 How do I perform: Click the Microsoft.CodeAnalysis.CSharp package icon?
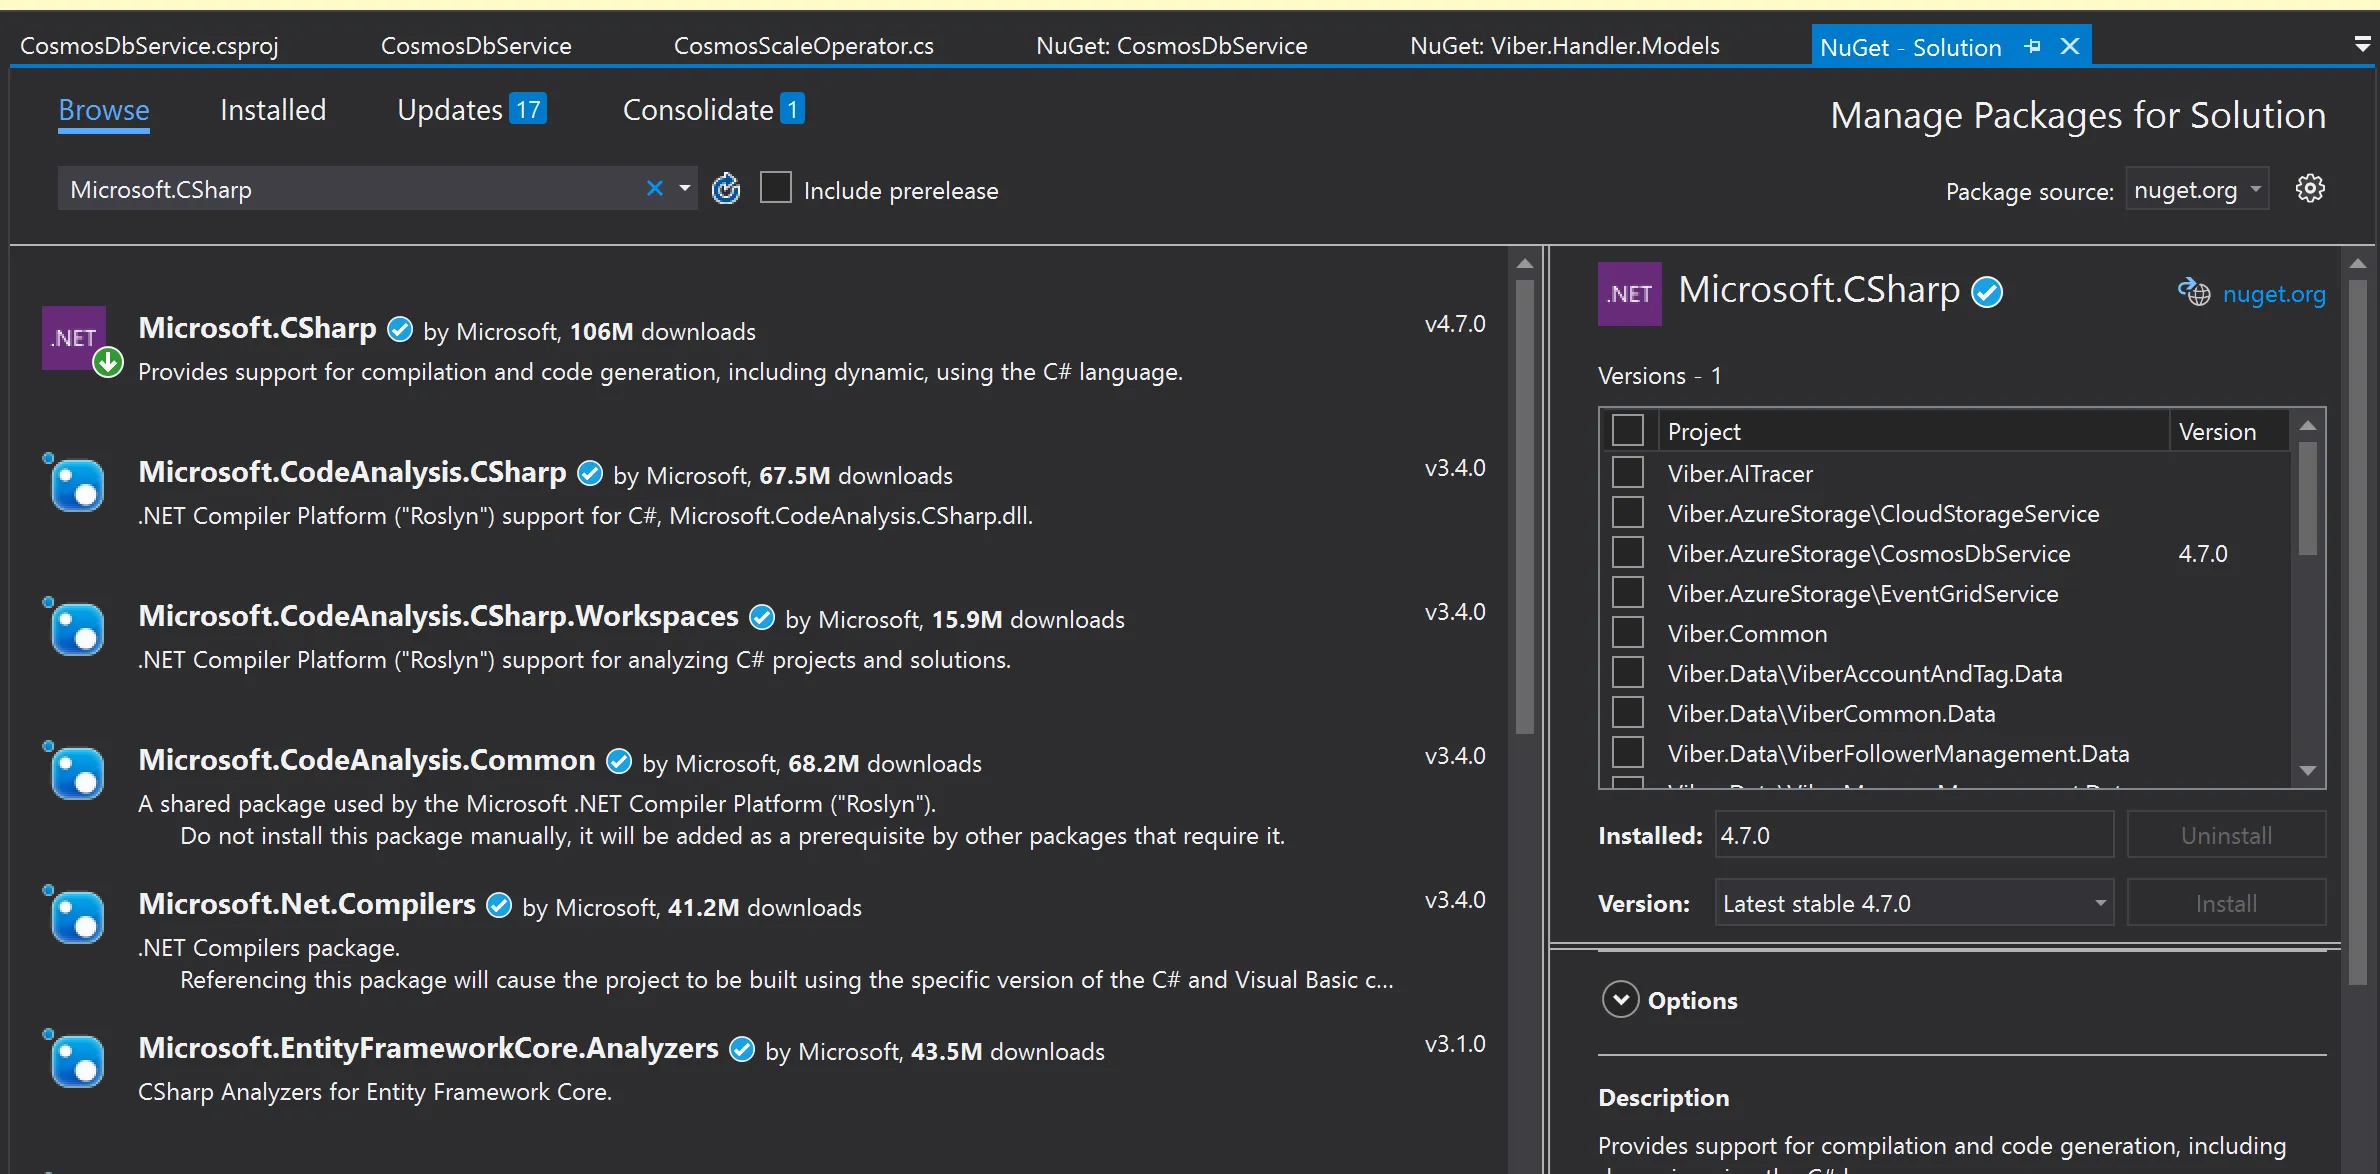(76, 484)
